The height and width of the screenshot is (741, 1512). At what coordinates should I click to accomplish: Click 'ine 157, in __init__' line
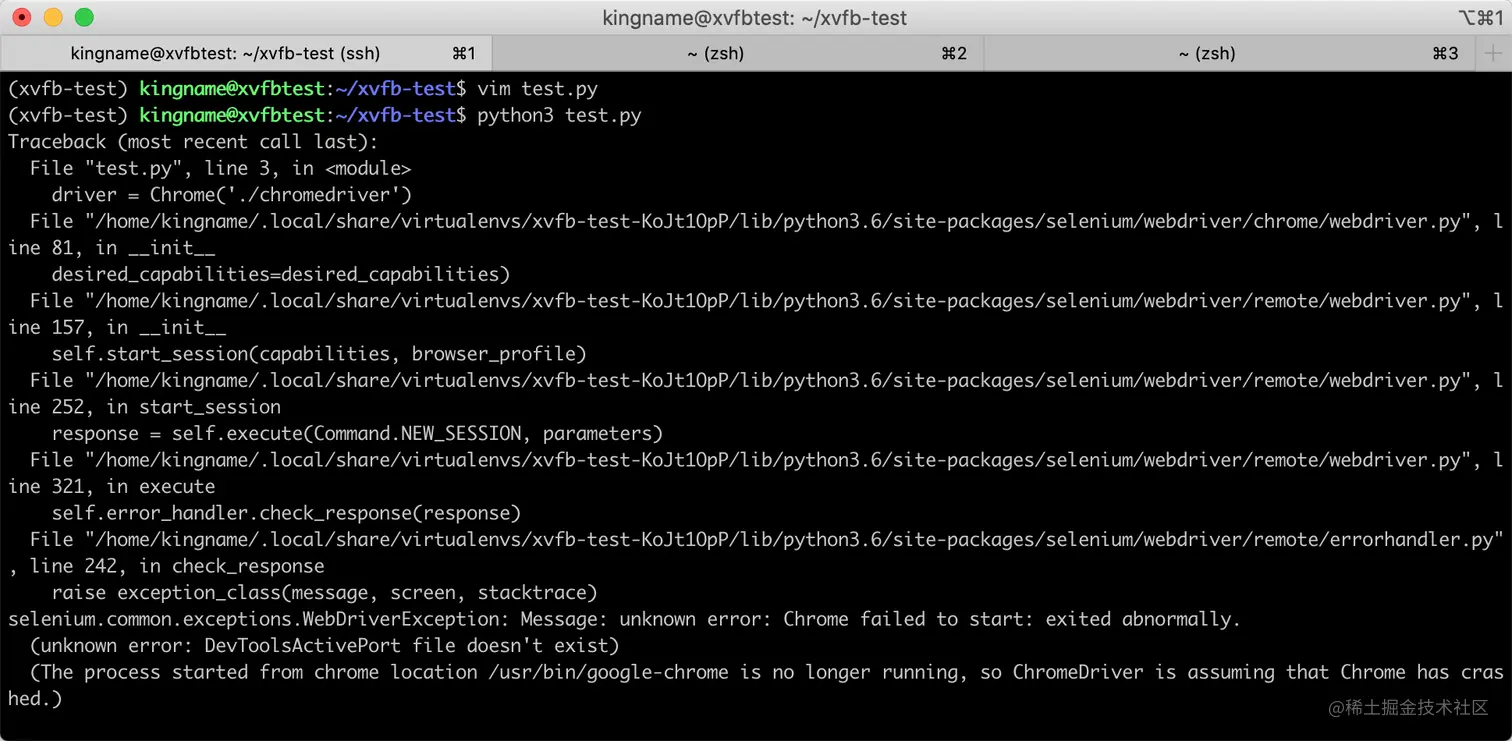pyautogui.click(x=117, y=327)
